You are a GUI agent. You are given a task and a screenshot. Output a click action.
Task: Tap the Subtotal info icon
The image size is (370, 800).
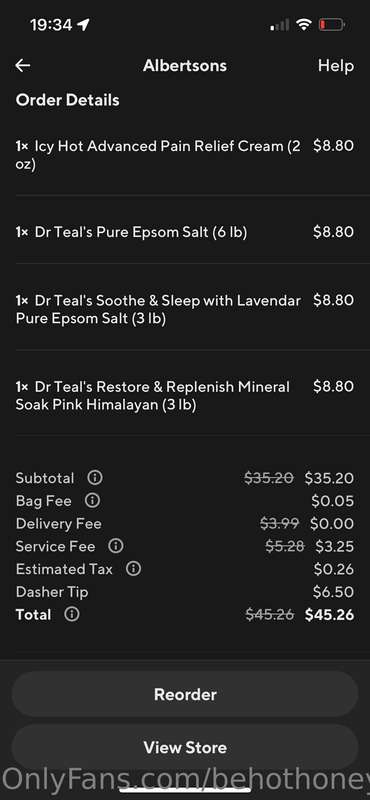point(94,478)
